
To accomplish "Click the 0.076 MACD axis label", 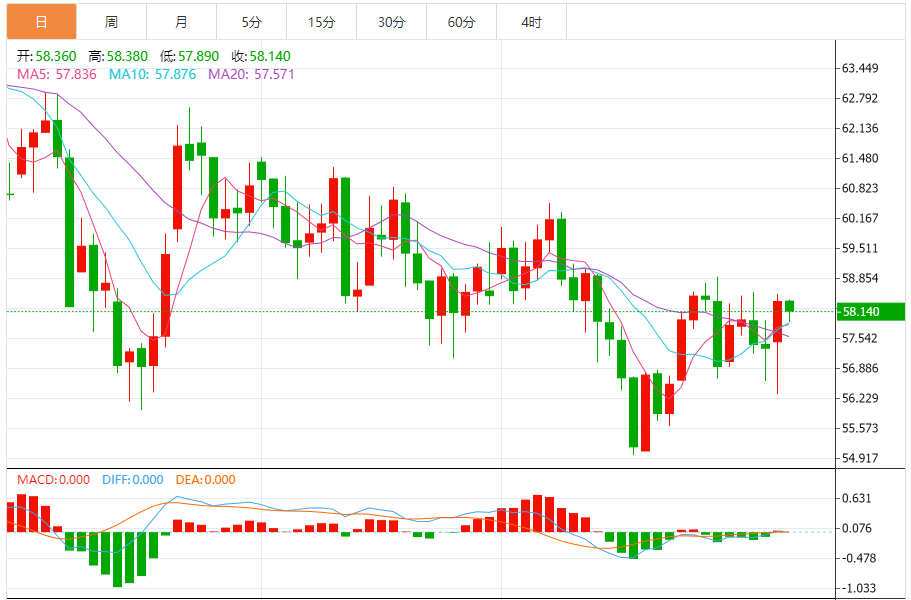I will pos(857,529).
